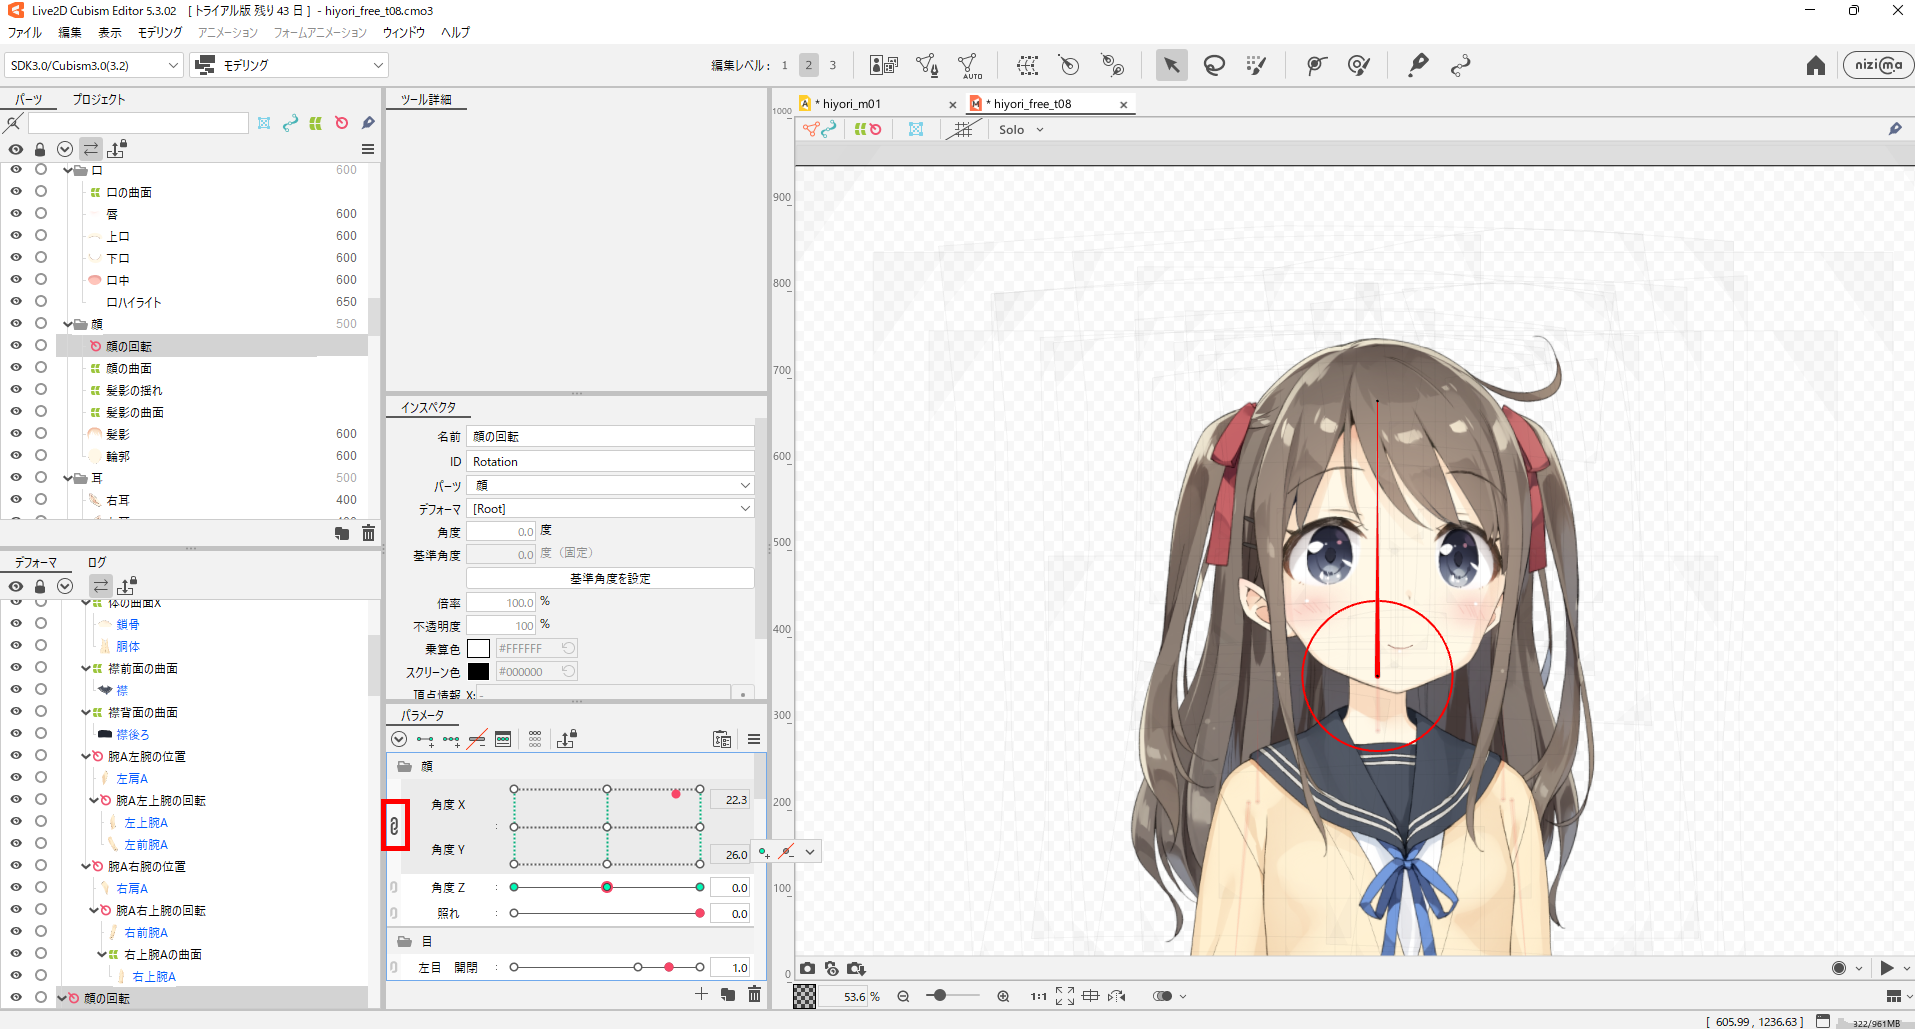This screenshot has width=1915, height=1029.
Task: Click the 乗算色 white color swatch
Action: pos(479,648)
